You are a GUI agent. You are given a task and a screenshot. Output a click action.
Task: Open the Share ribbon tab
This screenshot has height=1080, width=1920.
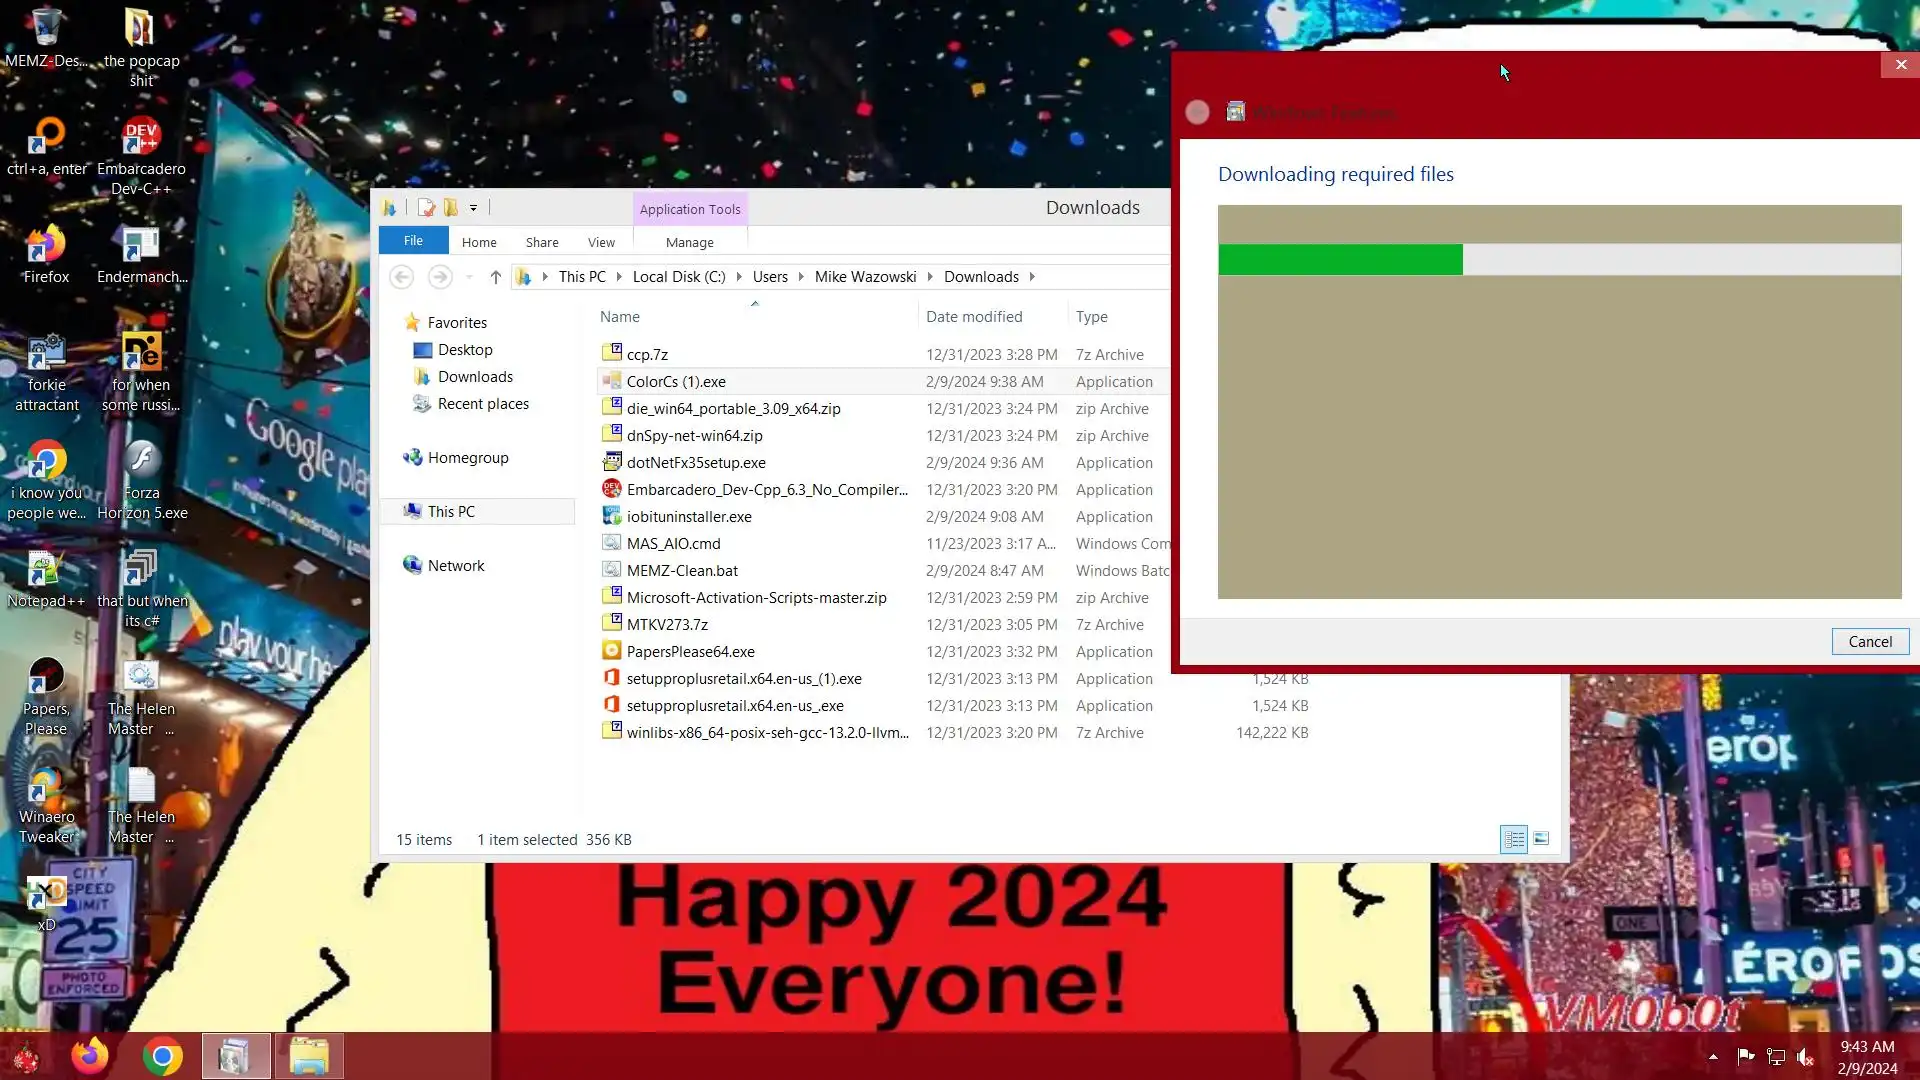click(542, 242)
